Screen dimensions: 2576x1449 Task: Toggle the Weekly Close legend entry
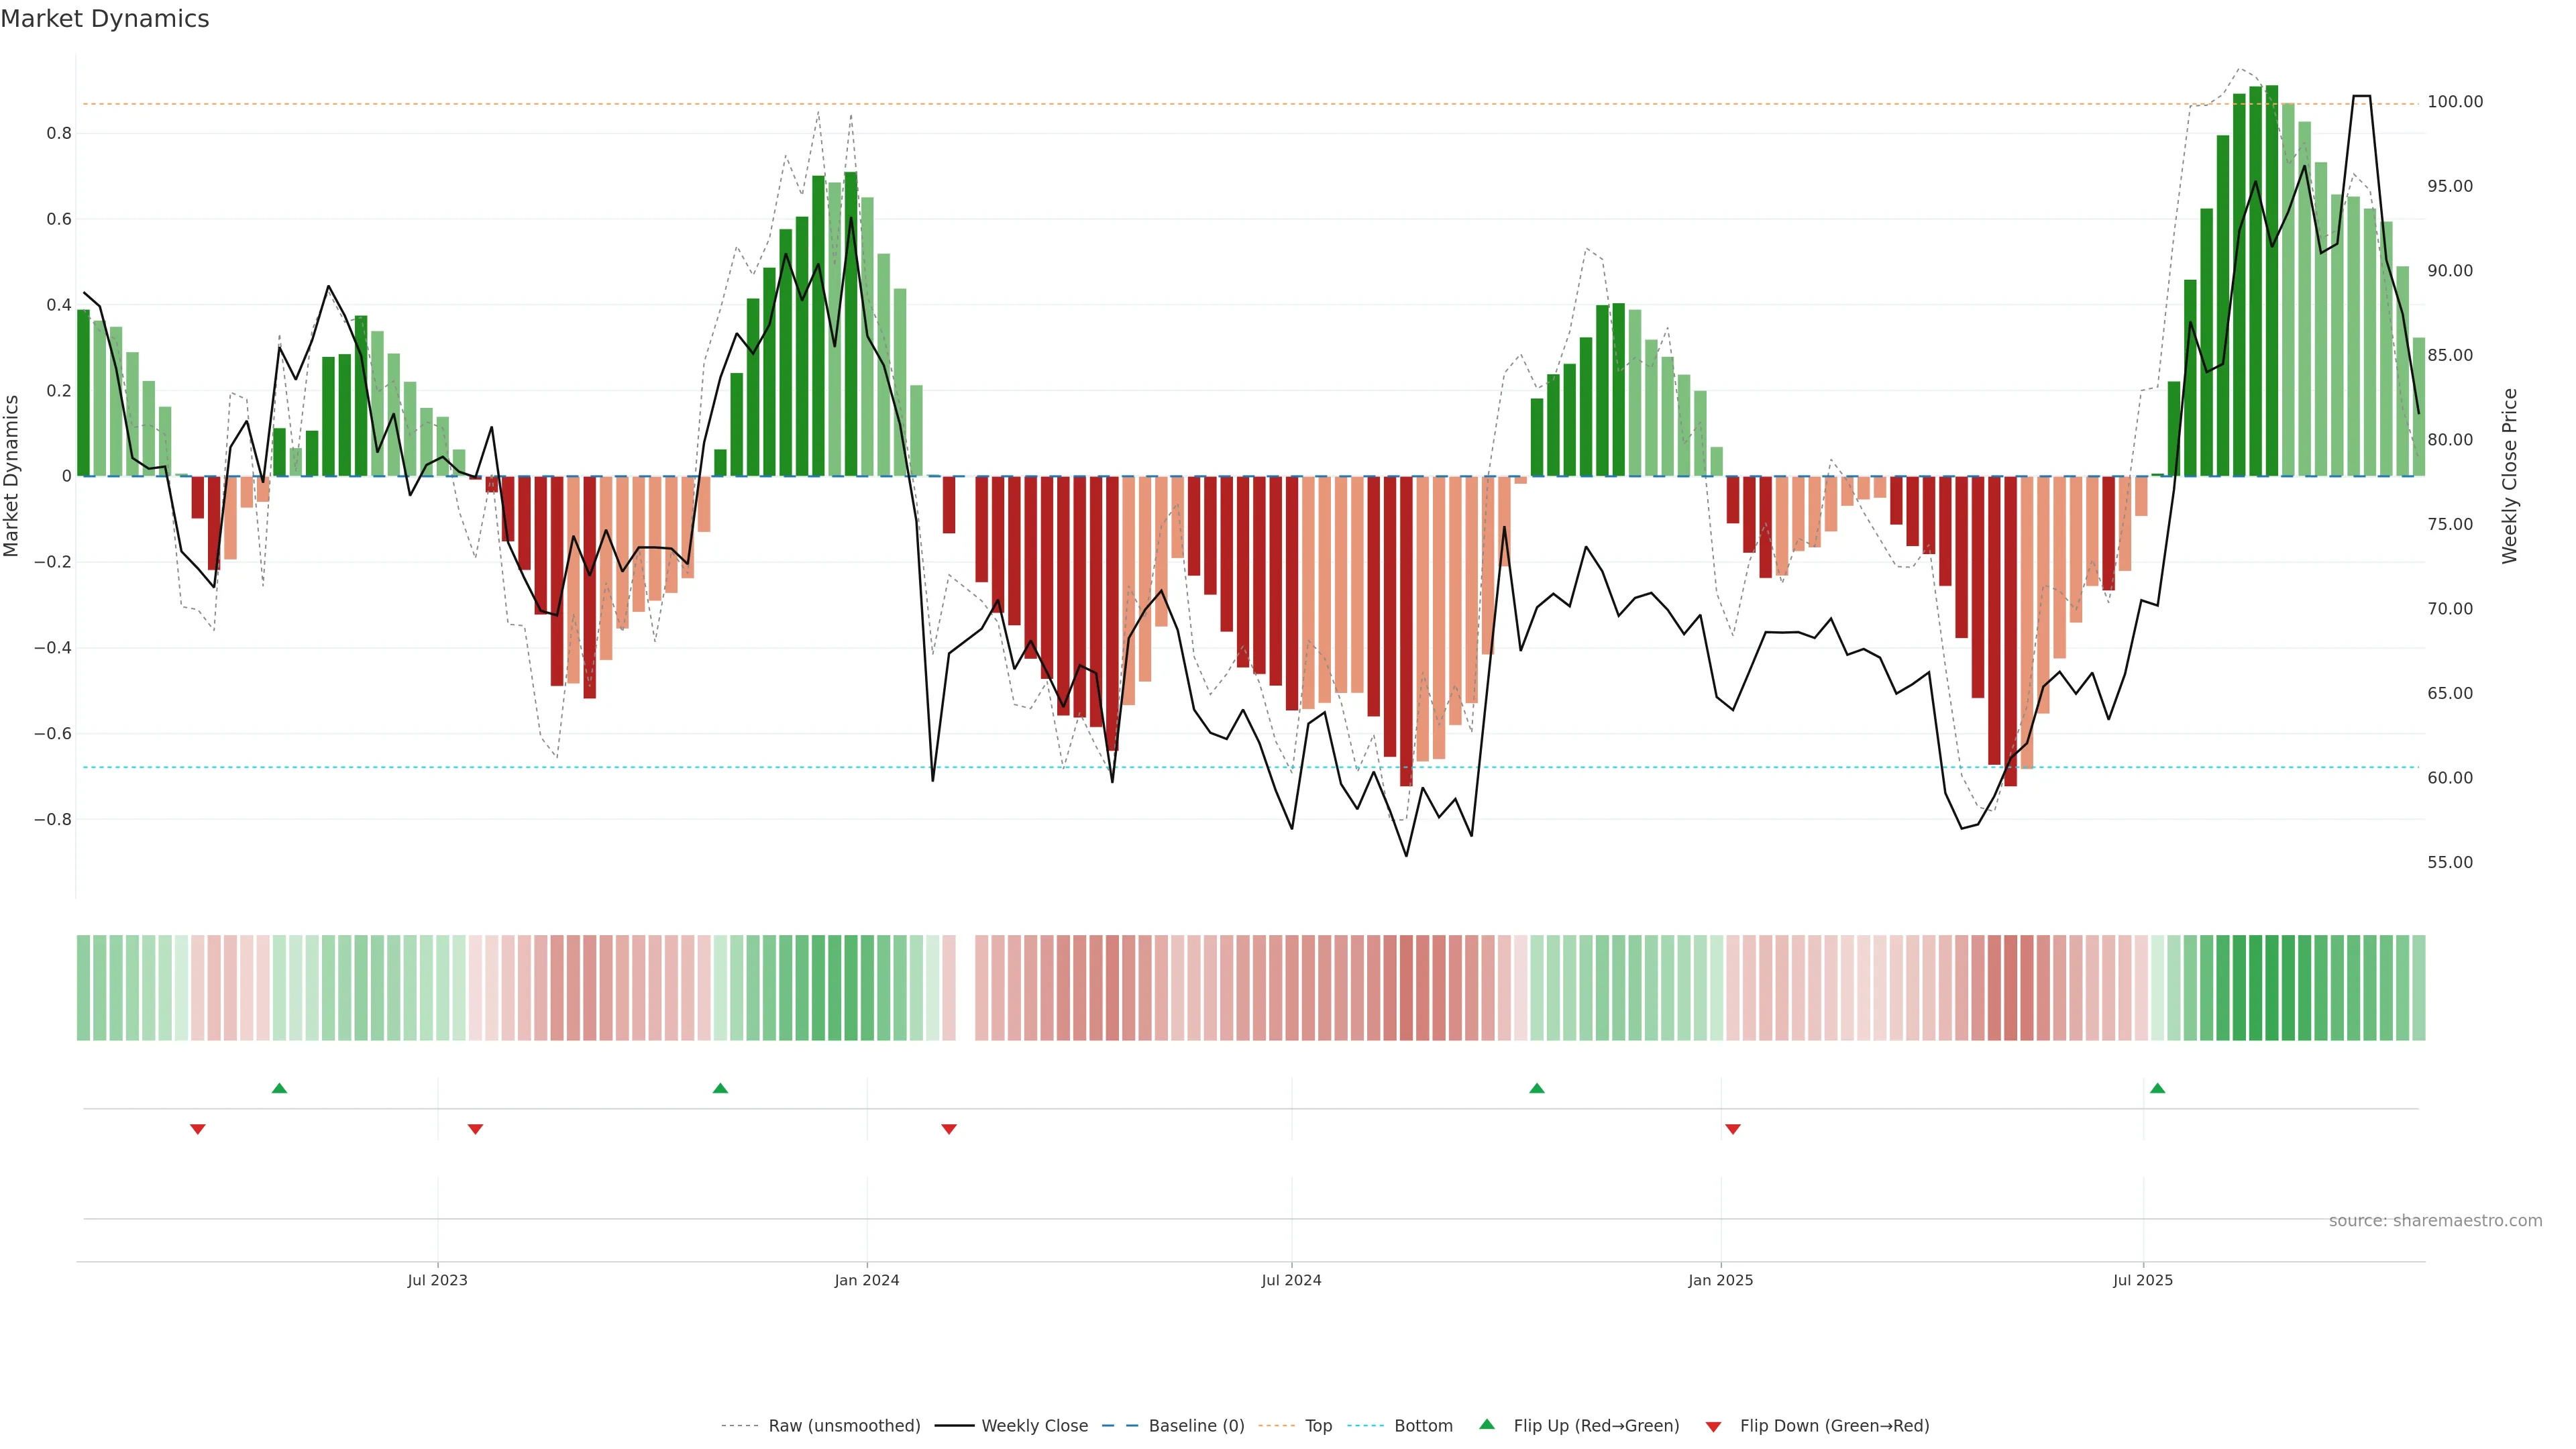(1034, 1426)
